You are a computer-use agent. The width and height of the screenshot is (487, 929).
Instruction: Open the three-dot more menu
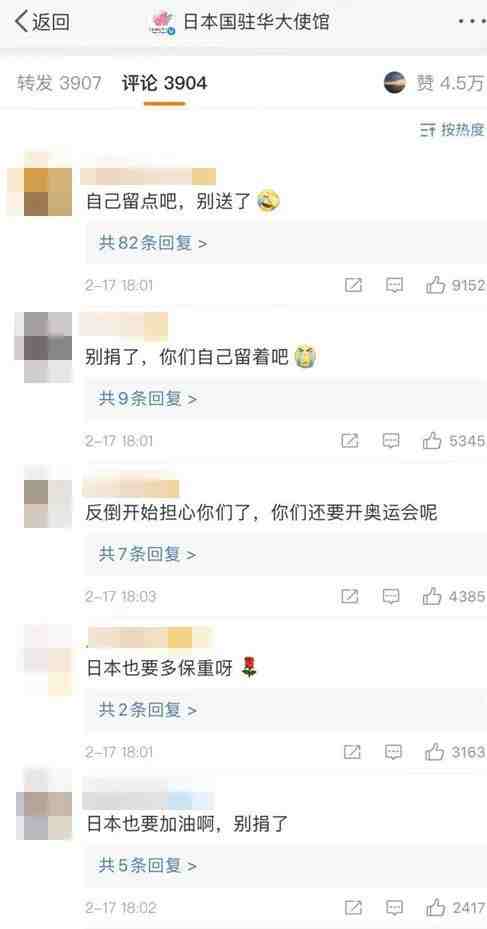click(x=472, y=21)
